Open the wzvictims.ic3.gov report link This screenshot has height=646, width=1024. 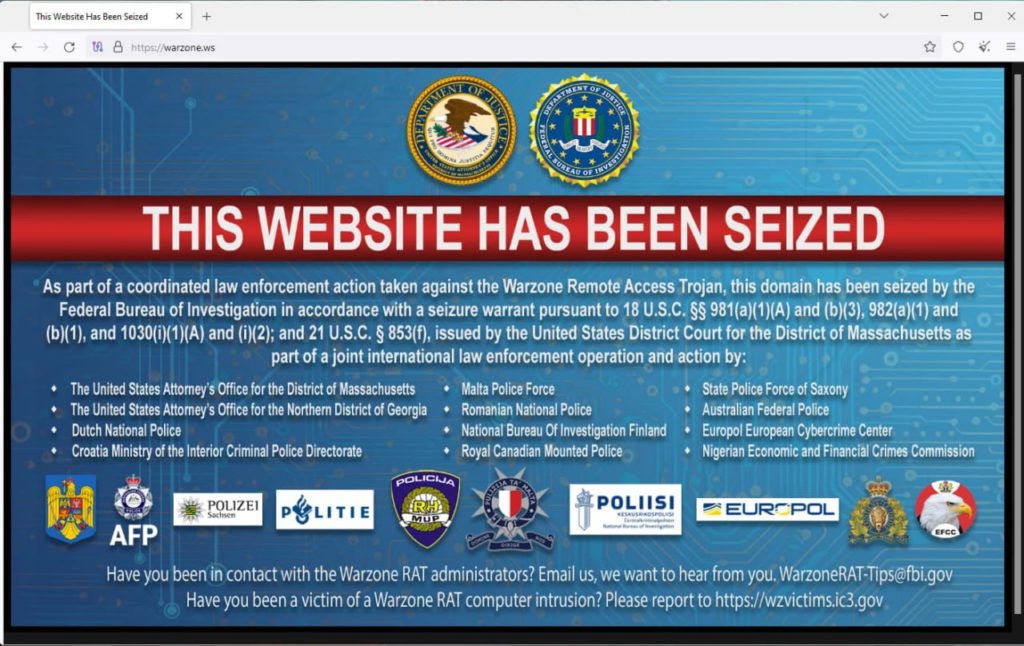799,600
